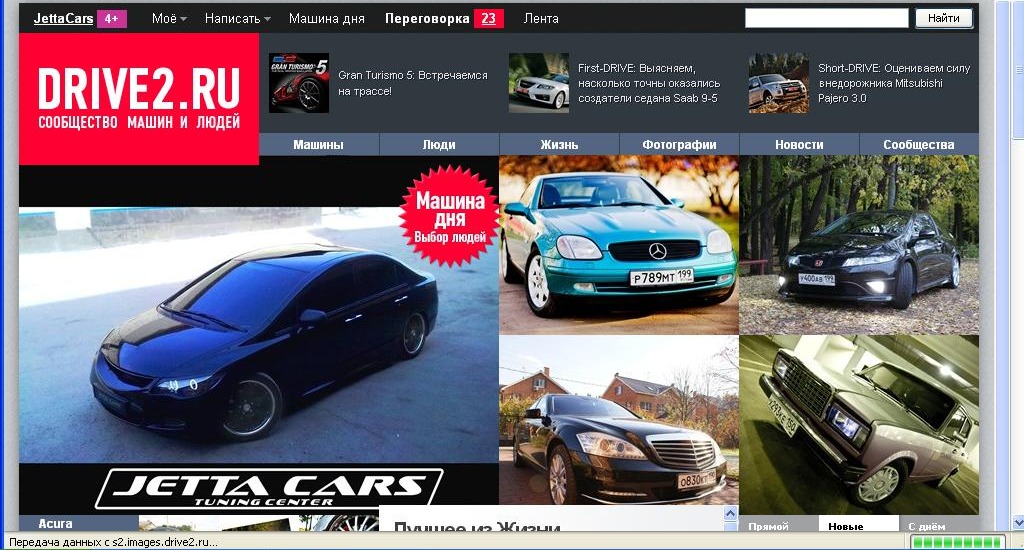Open the turquoise Mercedes SLK photo
The width and height of the screenshot is (1024, 550).
coord(618,245)
